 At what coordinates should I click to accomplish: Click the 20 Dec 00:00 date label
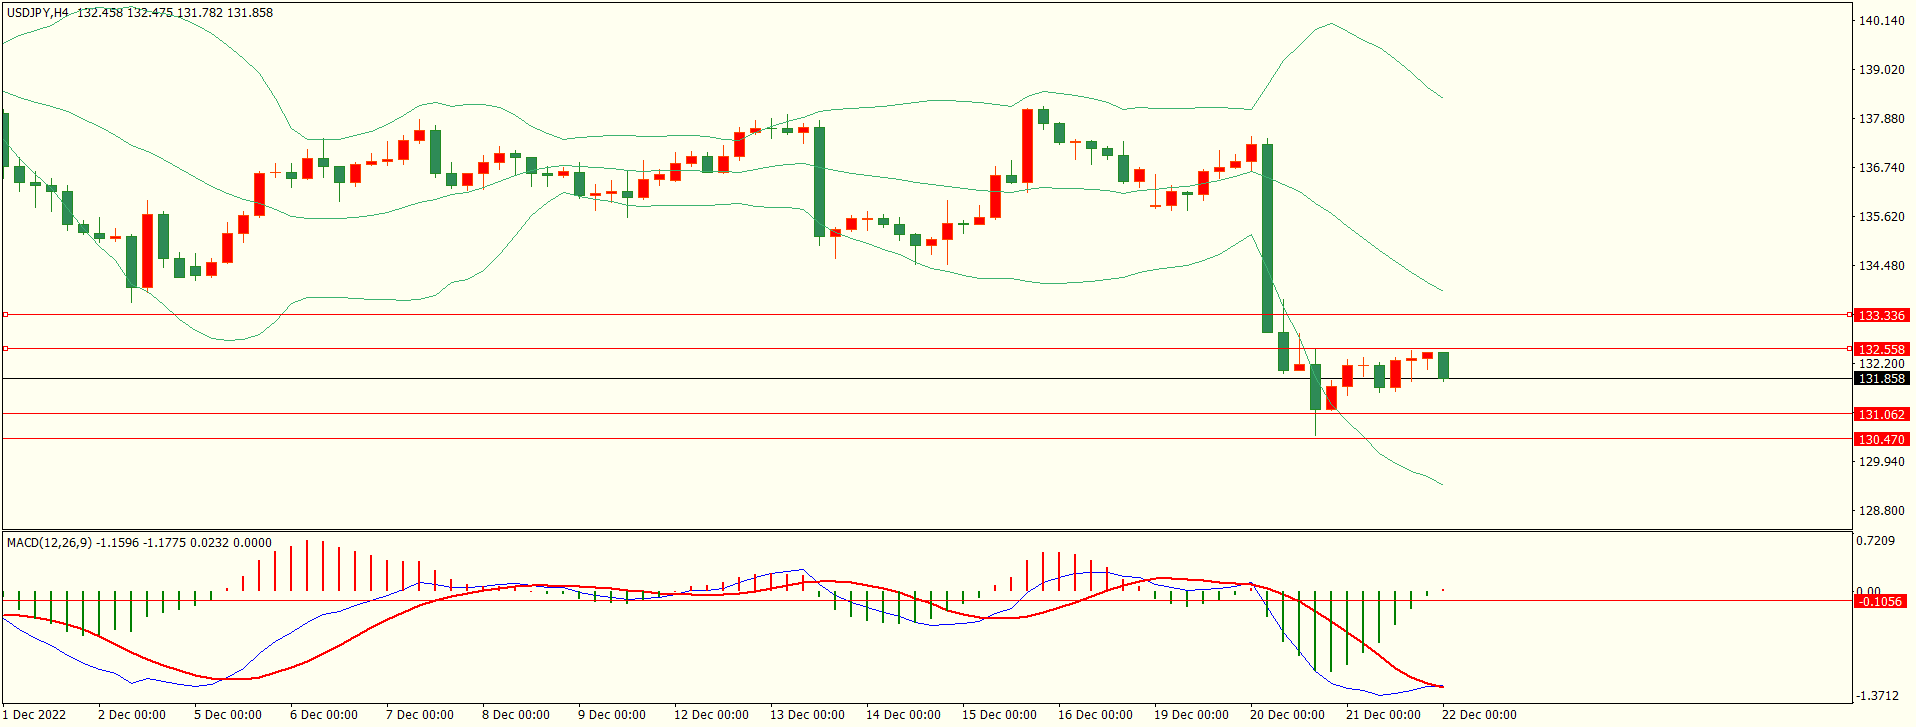(1287, 714)
